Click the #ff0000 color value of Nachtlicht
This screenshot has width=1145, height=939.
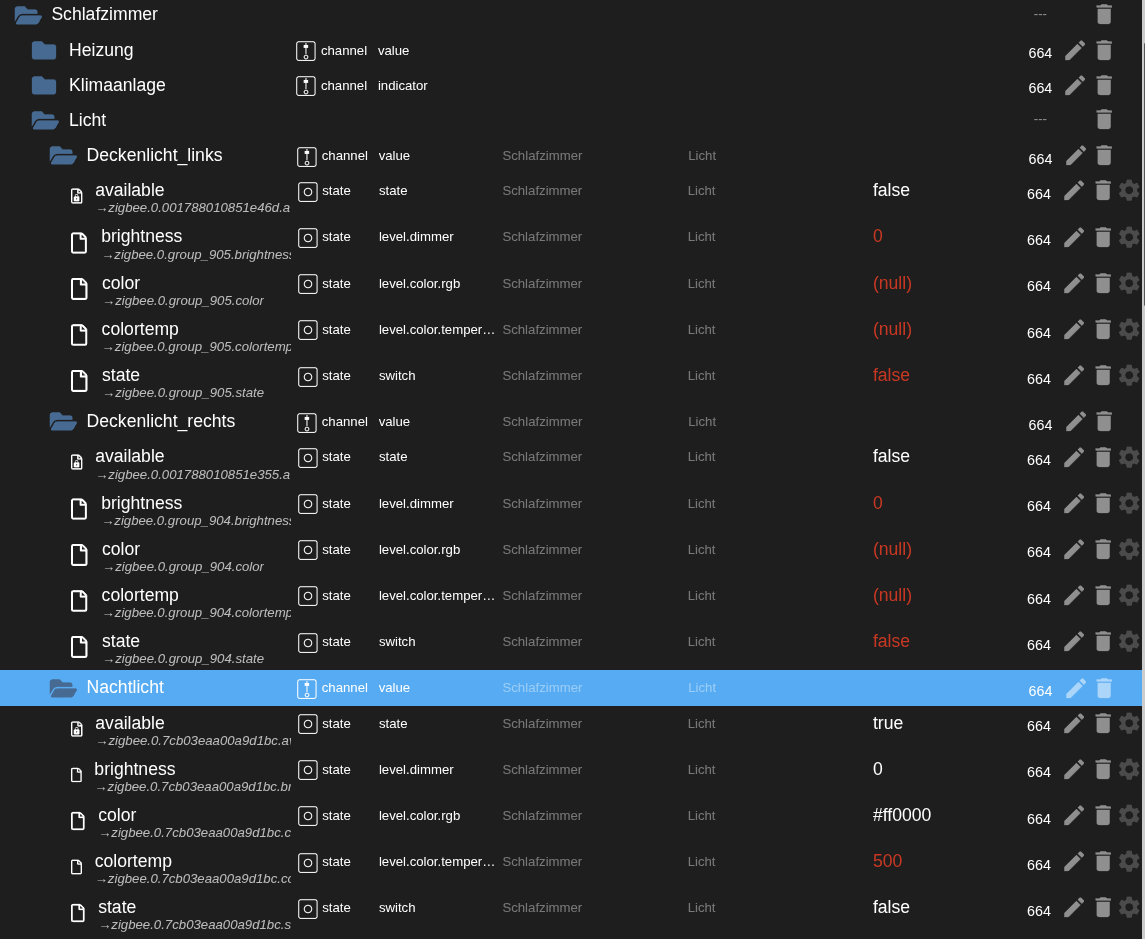click(x=902, y=815)
